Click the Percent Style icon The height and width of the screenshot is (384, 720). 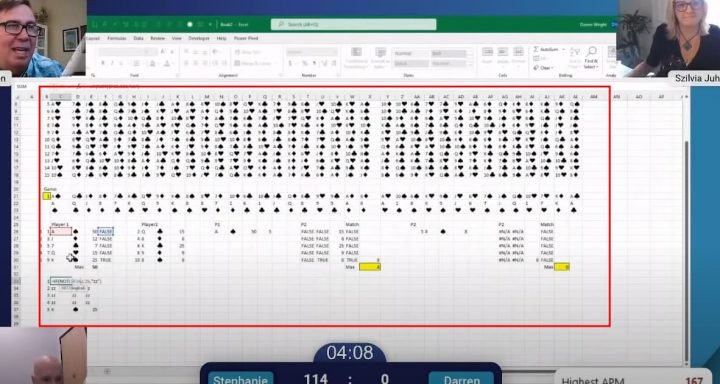tap(304, 63)
